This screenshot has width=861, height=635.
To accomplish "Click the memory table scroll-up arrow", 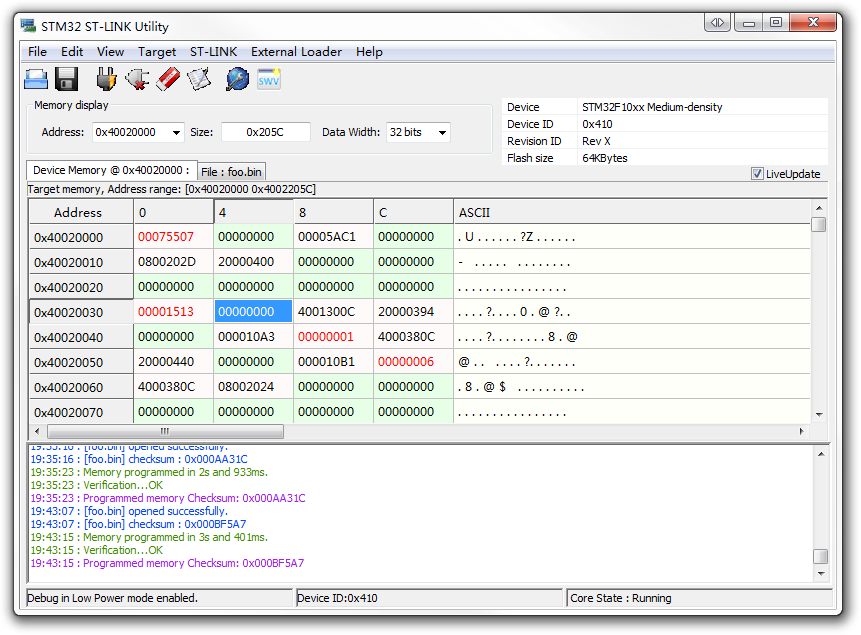I will point(819,208).
